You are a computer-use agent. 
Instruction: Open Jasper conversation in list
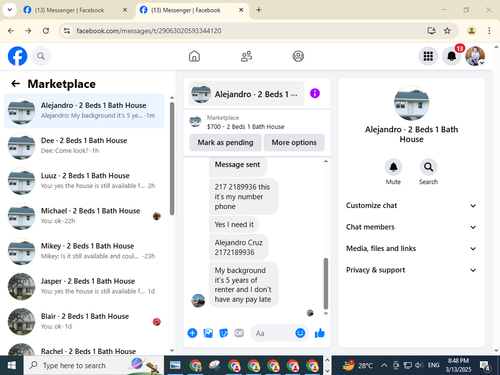point(84,286)
